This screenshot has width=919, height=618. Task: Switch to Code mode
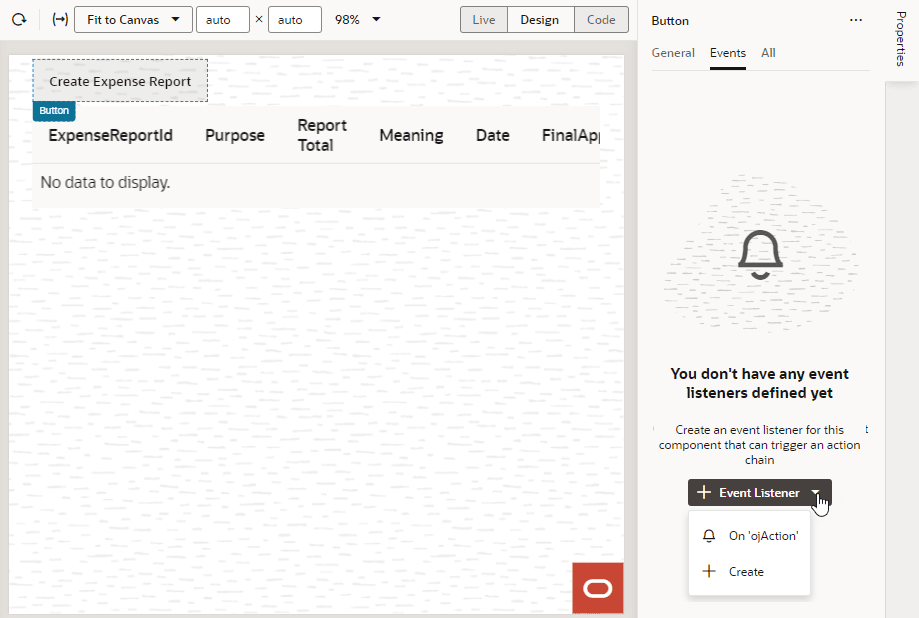601,20
